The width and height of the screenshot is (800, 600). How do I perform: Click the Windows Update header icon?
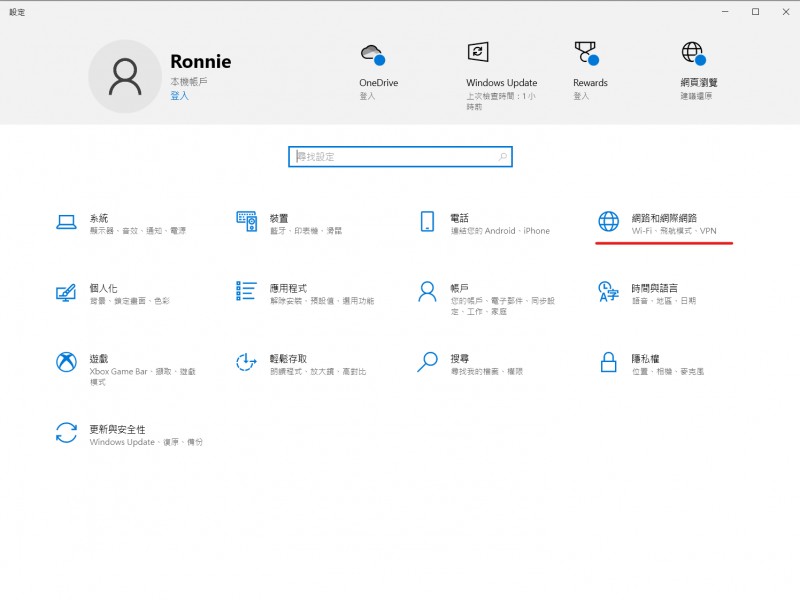coord(478,52)
